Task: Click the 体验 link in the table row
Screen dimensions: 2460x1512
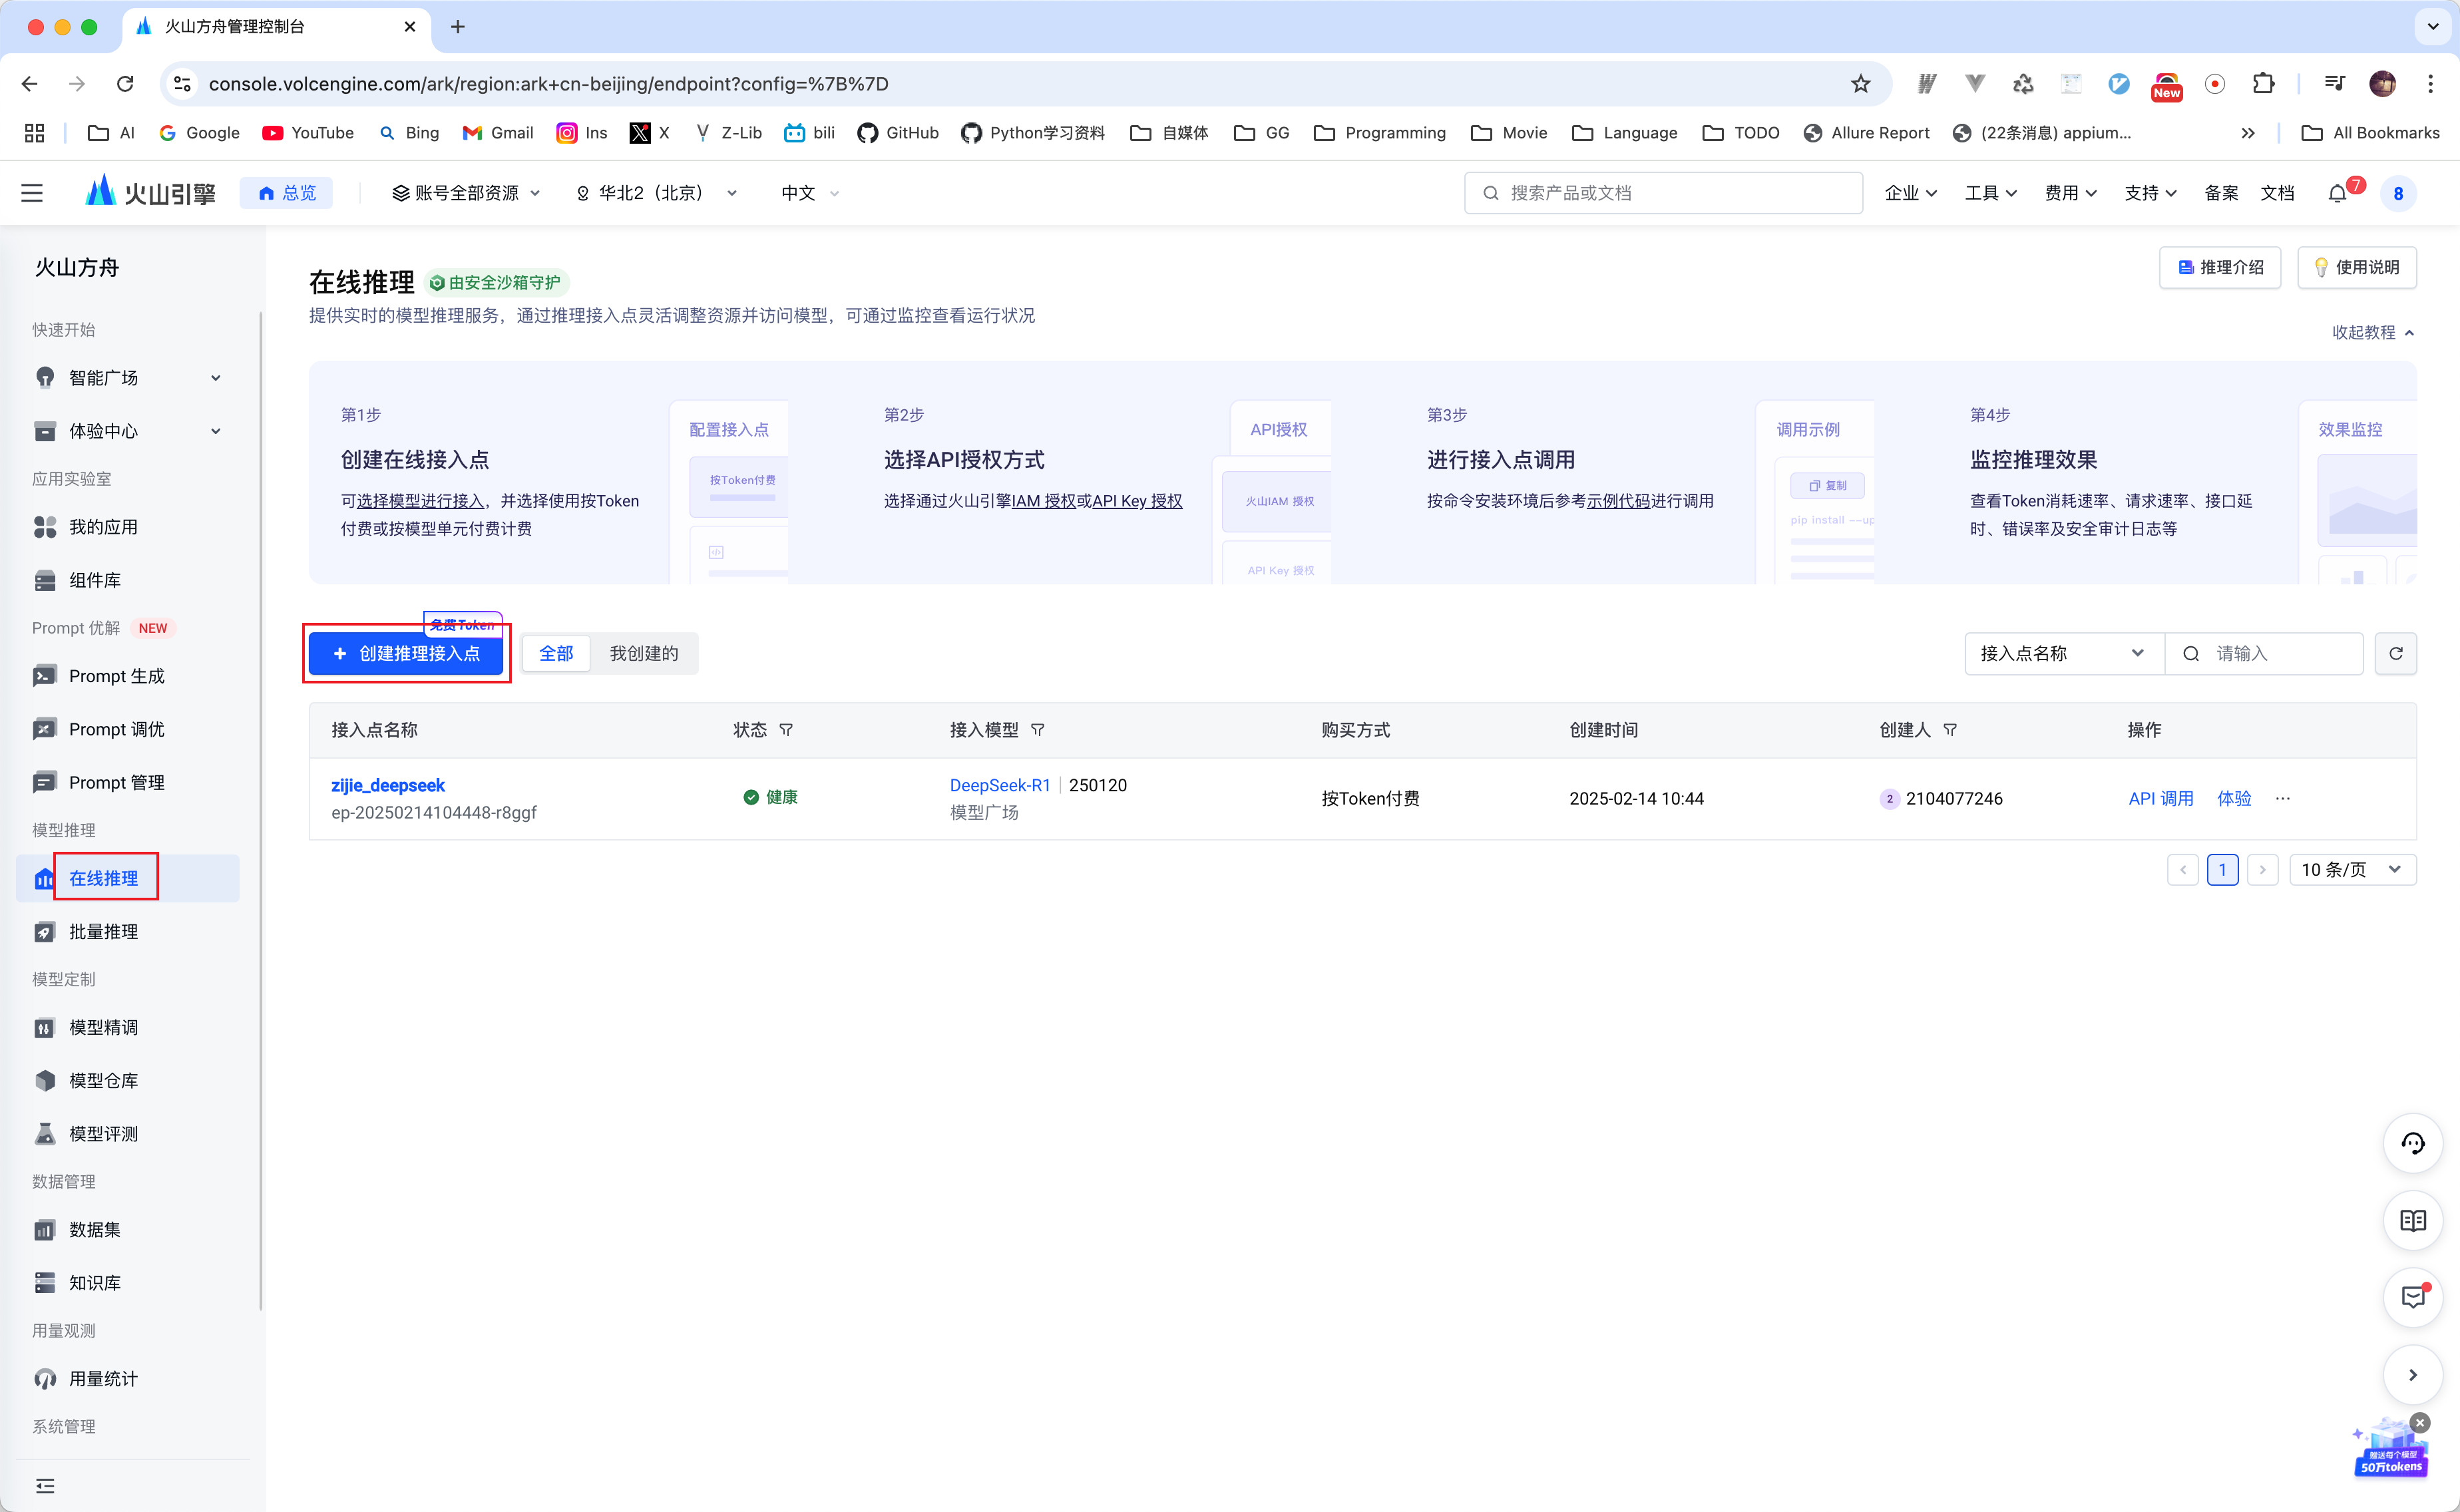Action: tap(2234, 798)
